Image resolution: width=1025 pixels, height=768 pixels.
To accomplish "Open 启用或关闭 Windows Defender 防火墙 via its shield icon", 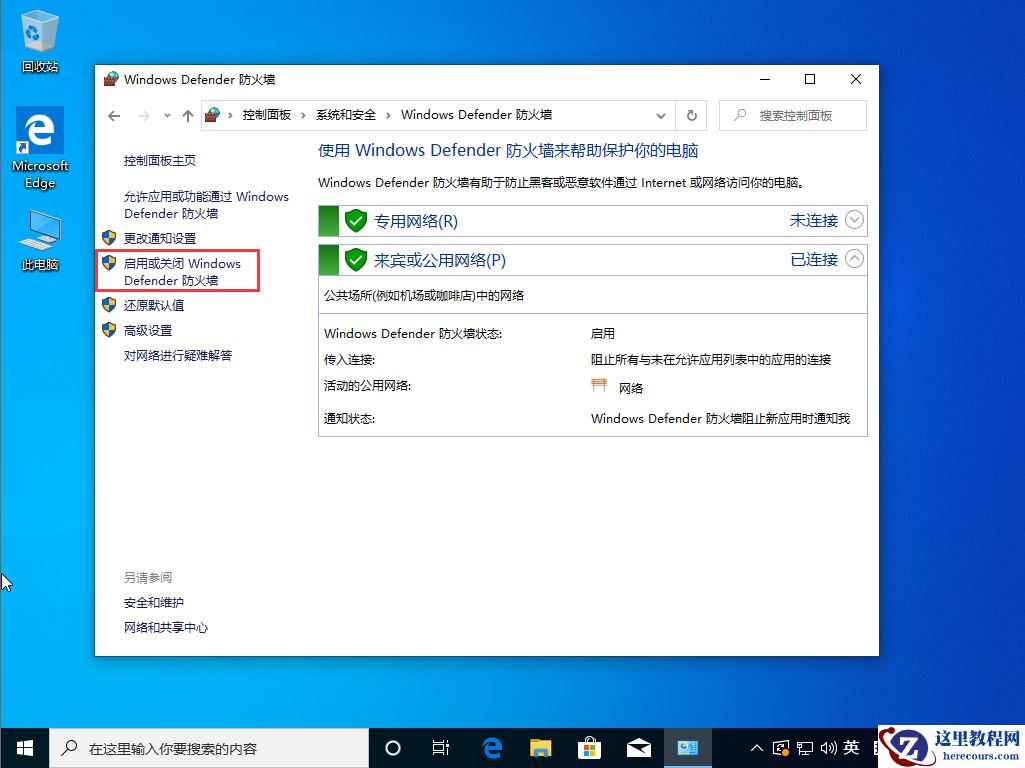I will 109,262.
